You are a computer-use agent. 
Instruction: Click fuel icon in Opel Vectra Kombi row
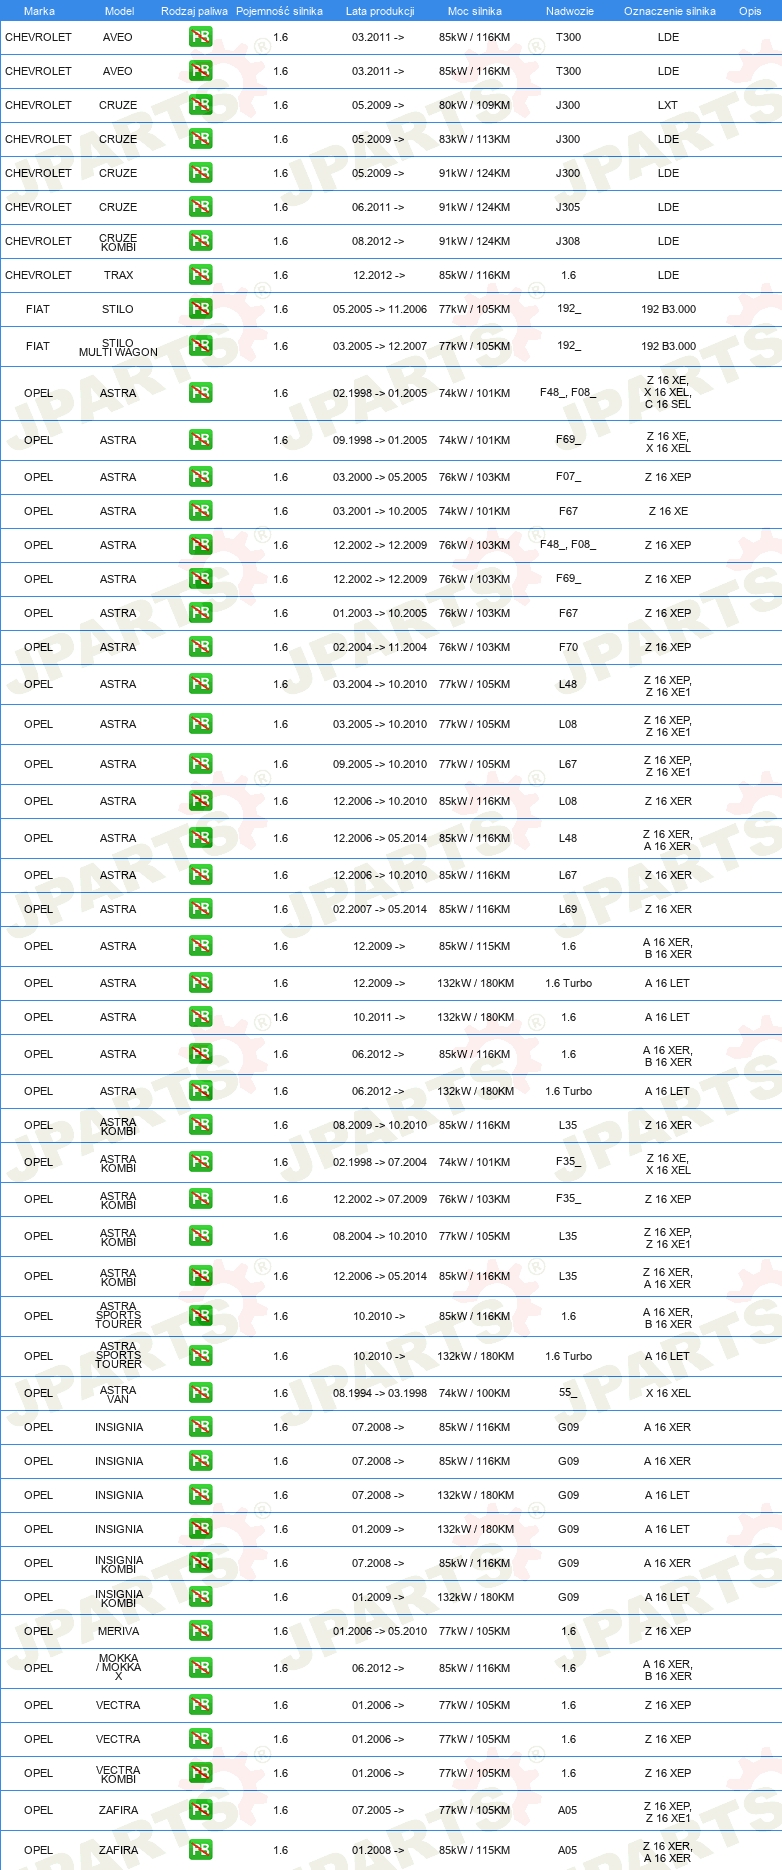[x=200, y=1773]
